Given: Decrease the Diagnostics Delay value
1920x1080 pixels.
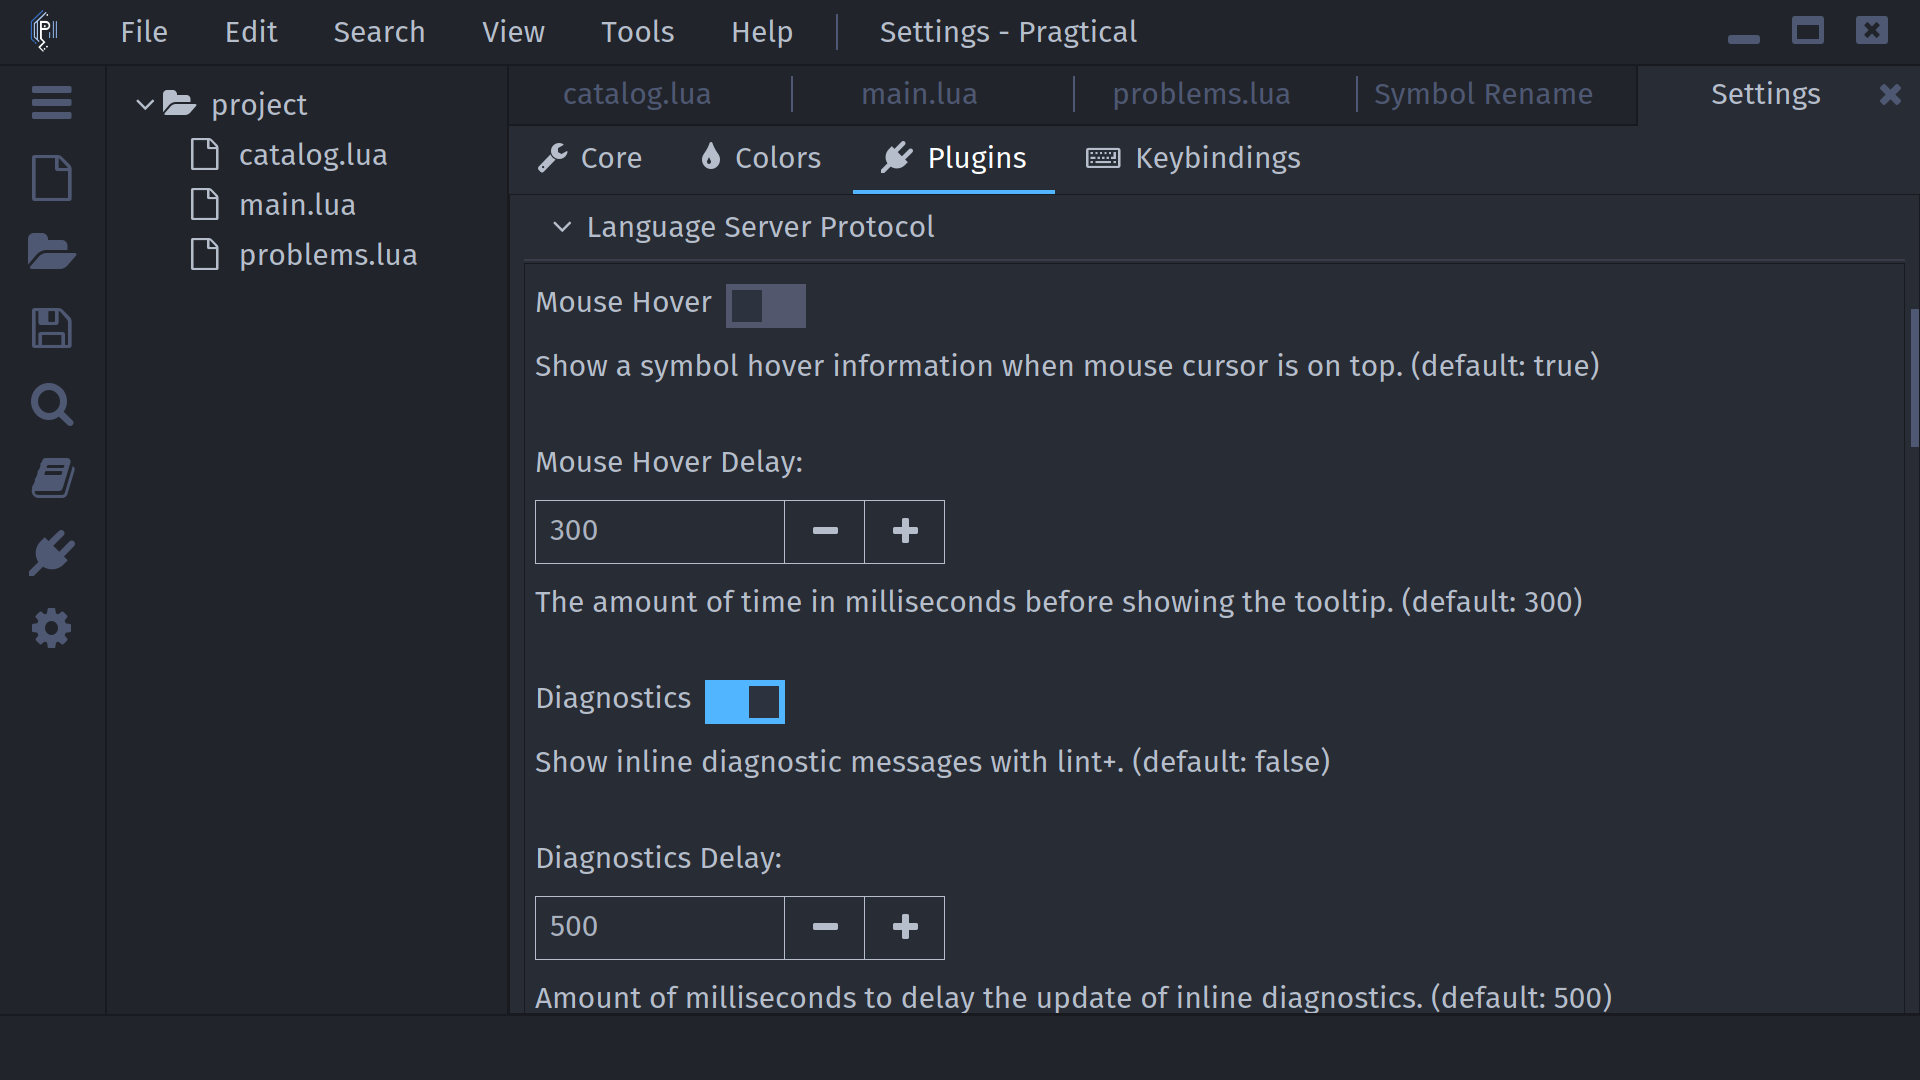Looking at the screenshot, I should point(825,928).
